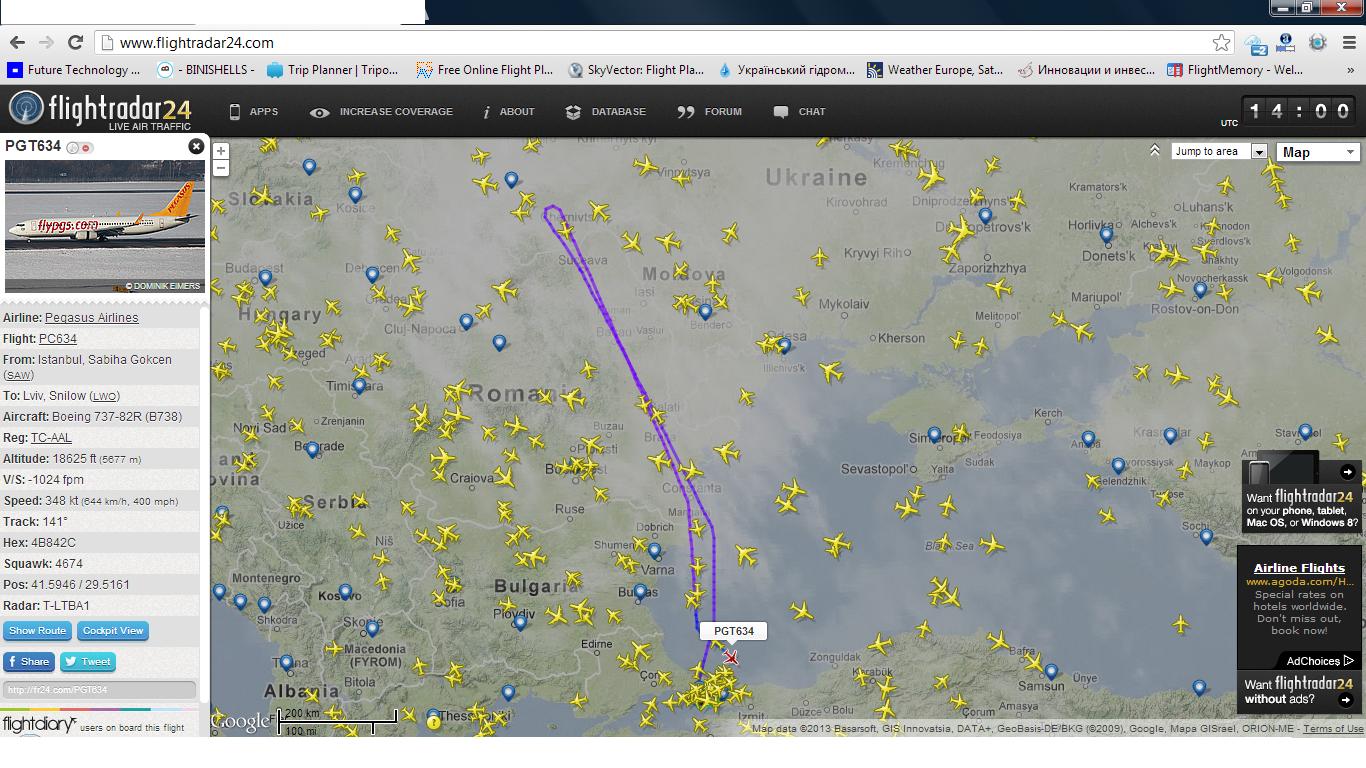Click the red selected PGT634 aircraft icon

732,657
